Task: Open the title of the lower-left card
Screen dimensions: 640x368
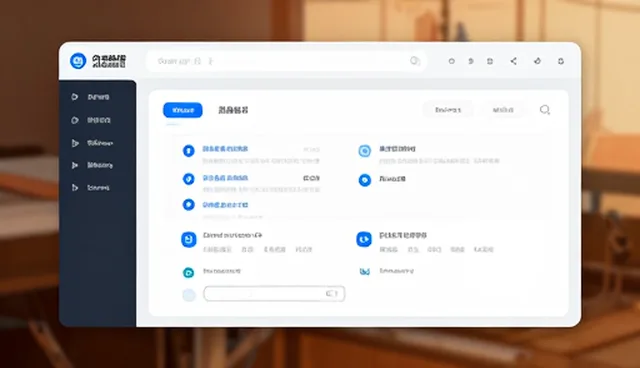Action: pyautogui.click(x=232, y=235)
